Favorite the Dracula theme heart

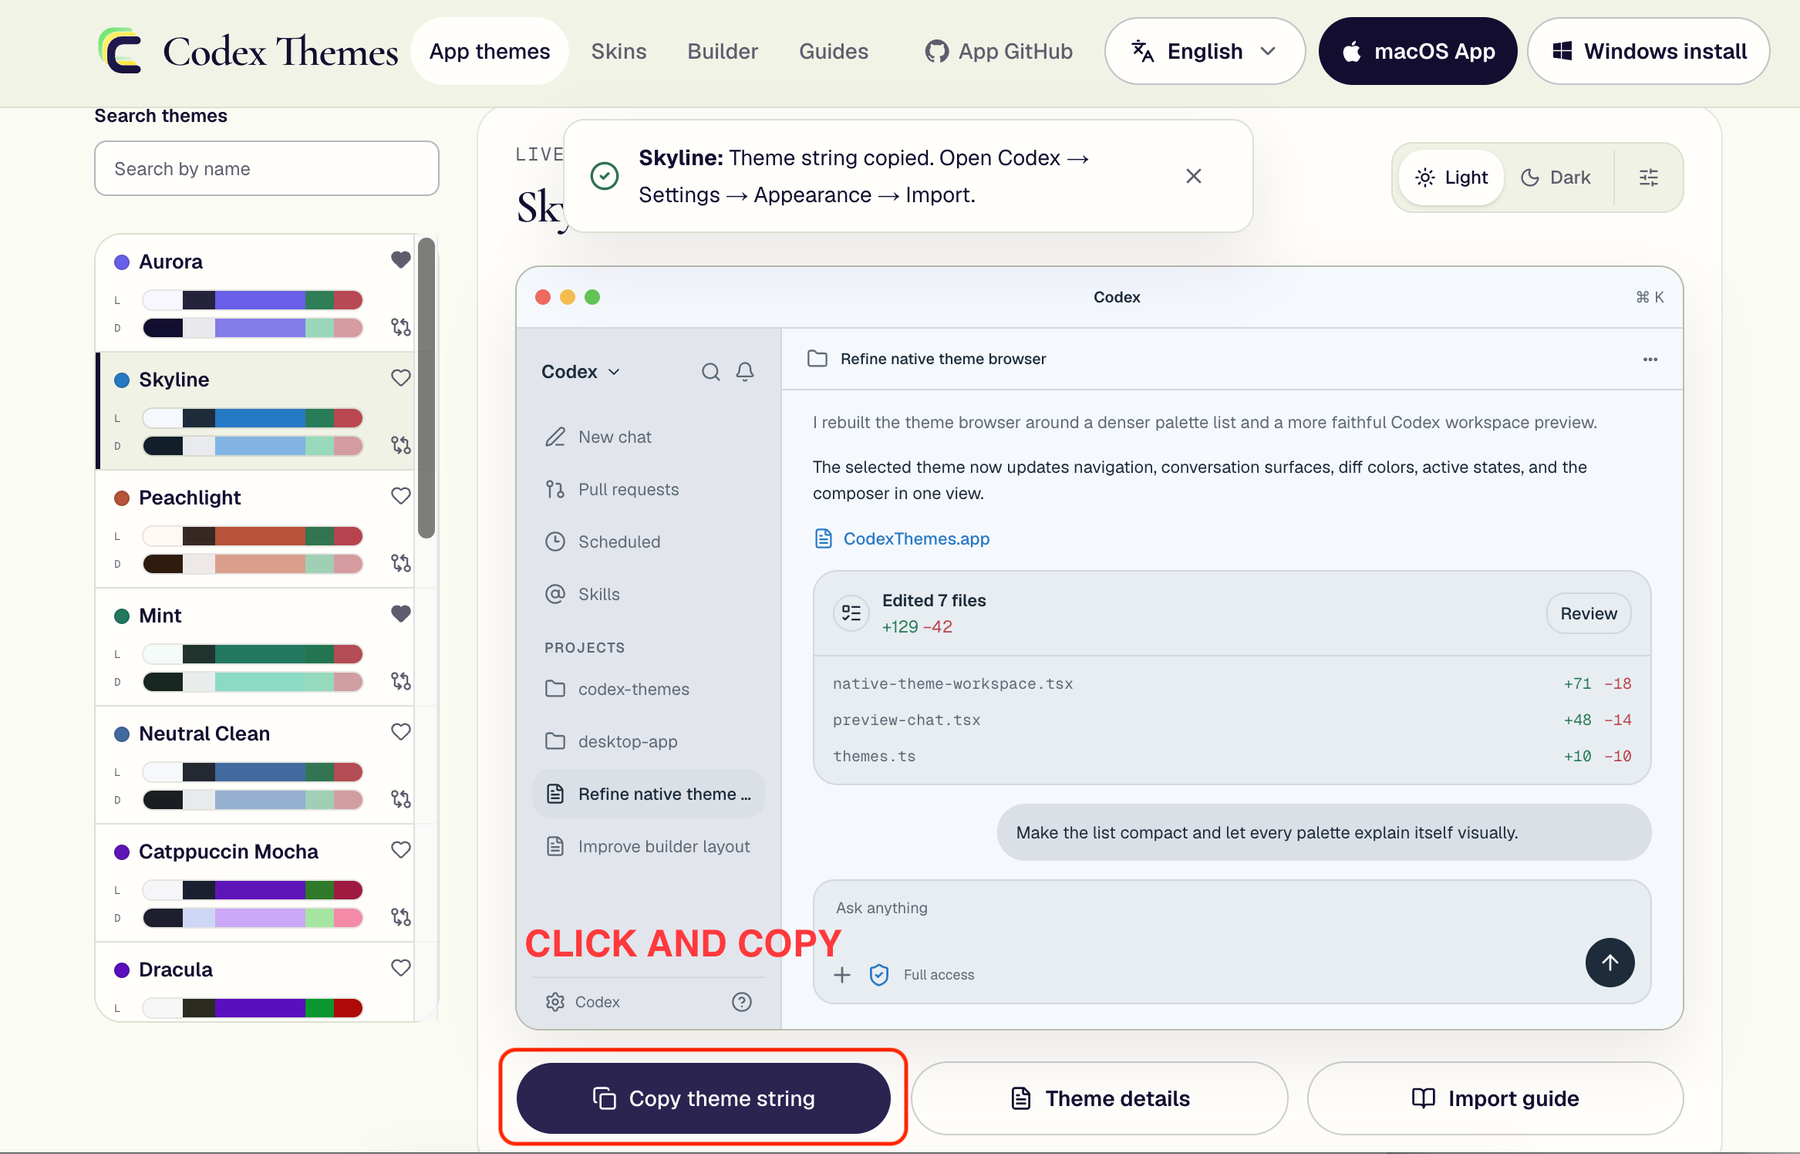pos(401,968)
